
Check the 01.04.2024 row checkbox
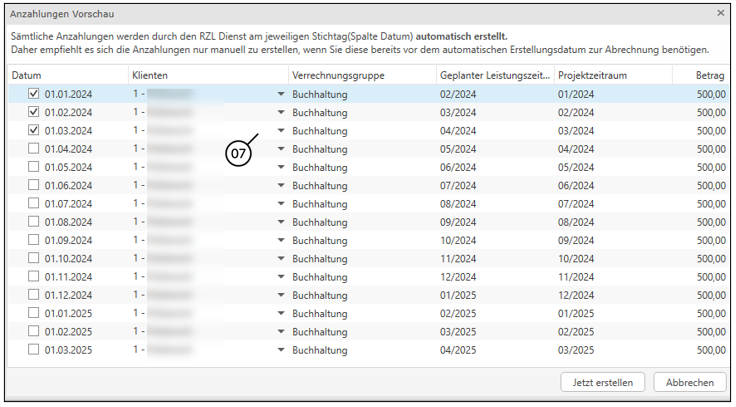click(x=34, y=148)
